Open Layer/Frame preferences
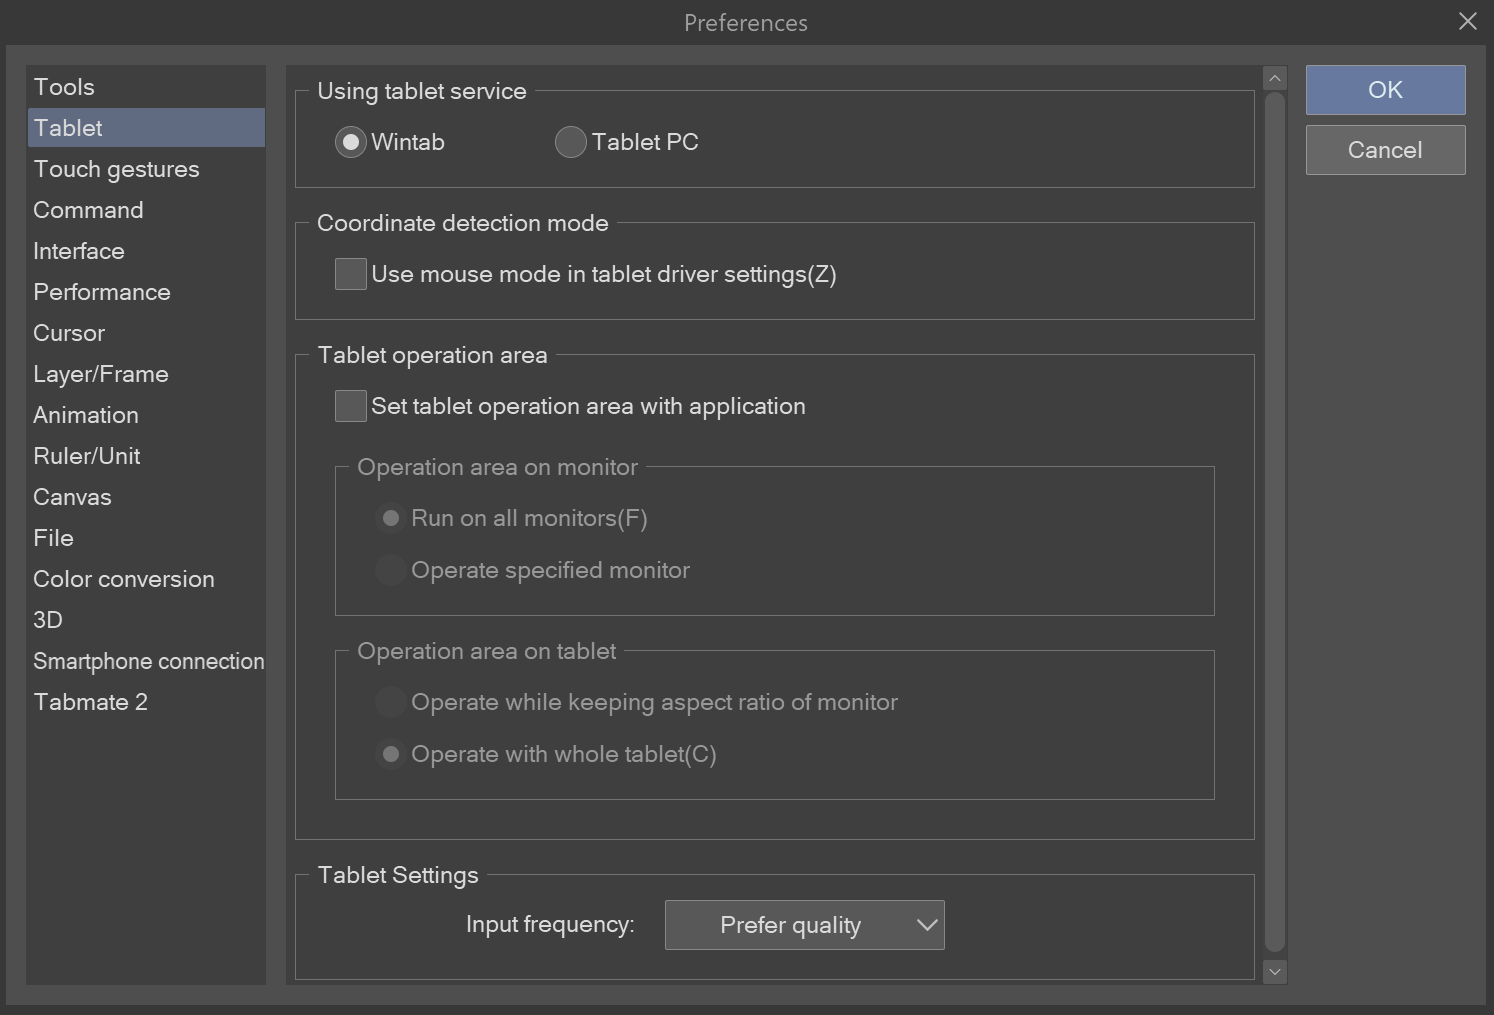Screen dimensions: 1494x1015 click(x=146, y=374)
